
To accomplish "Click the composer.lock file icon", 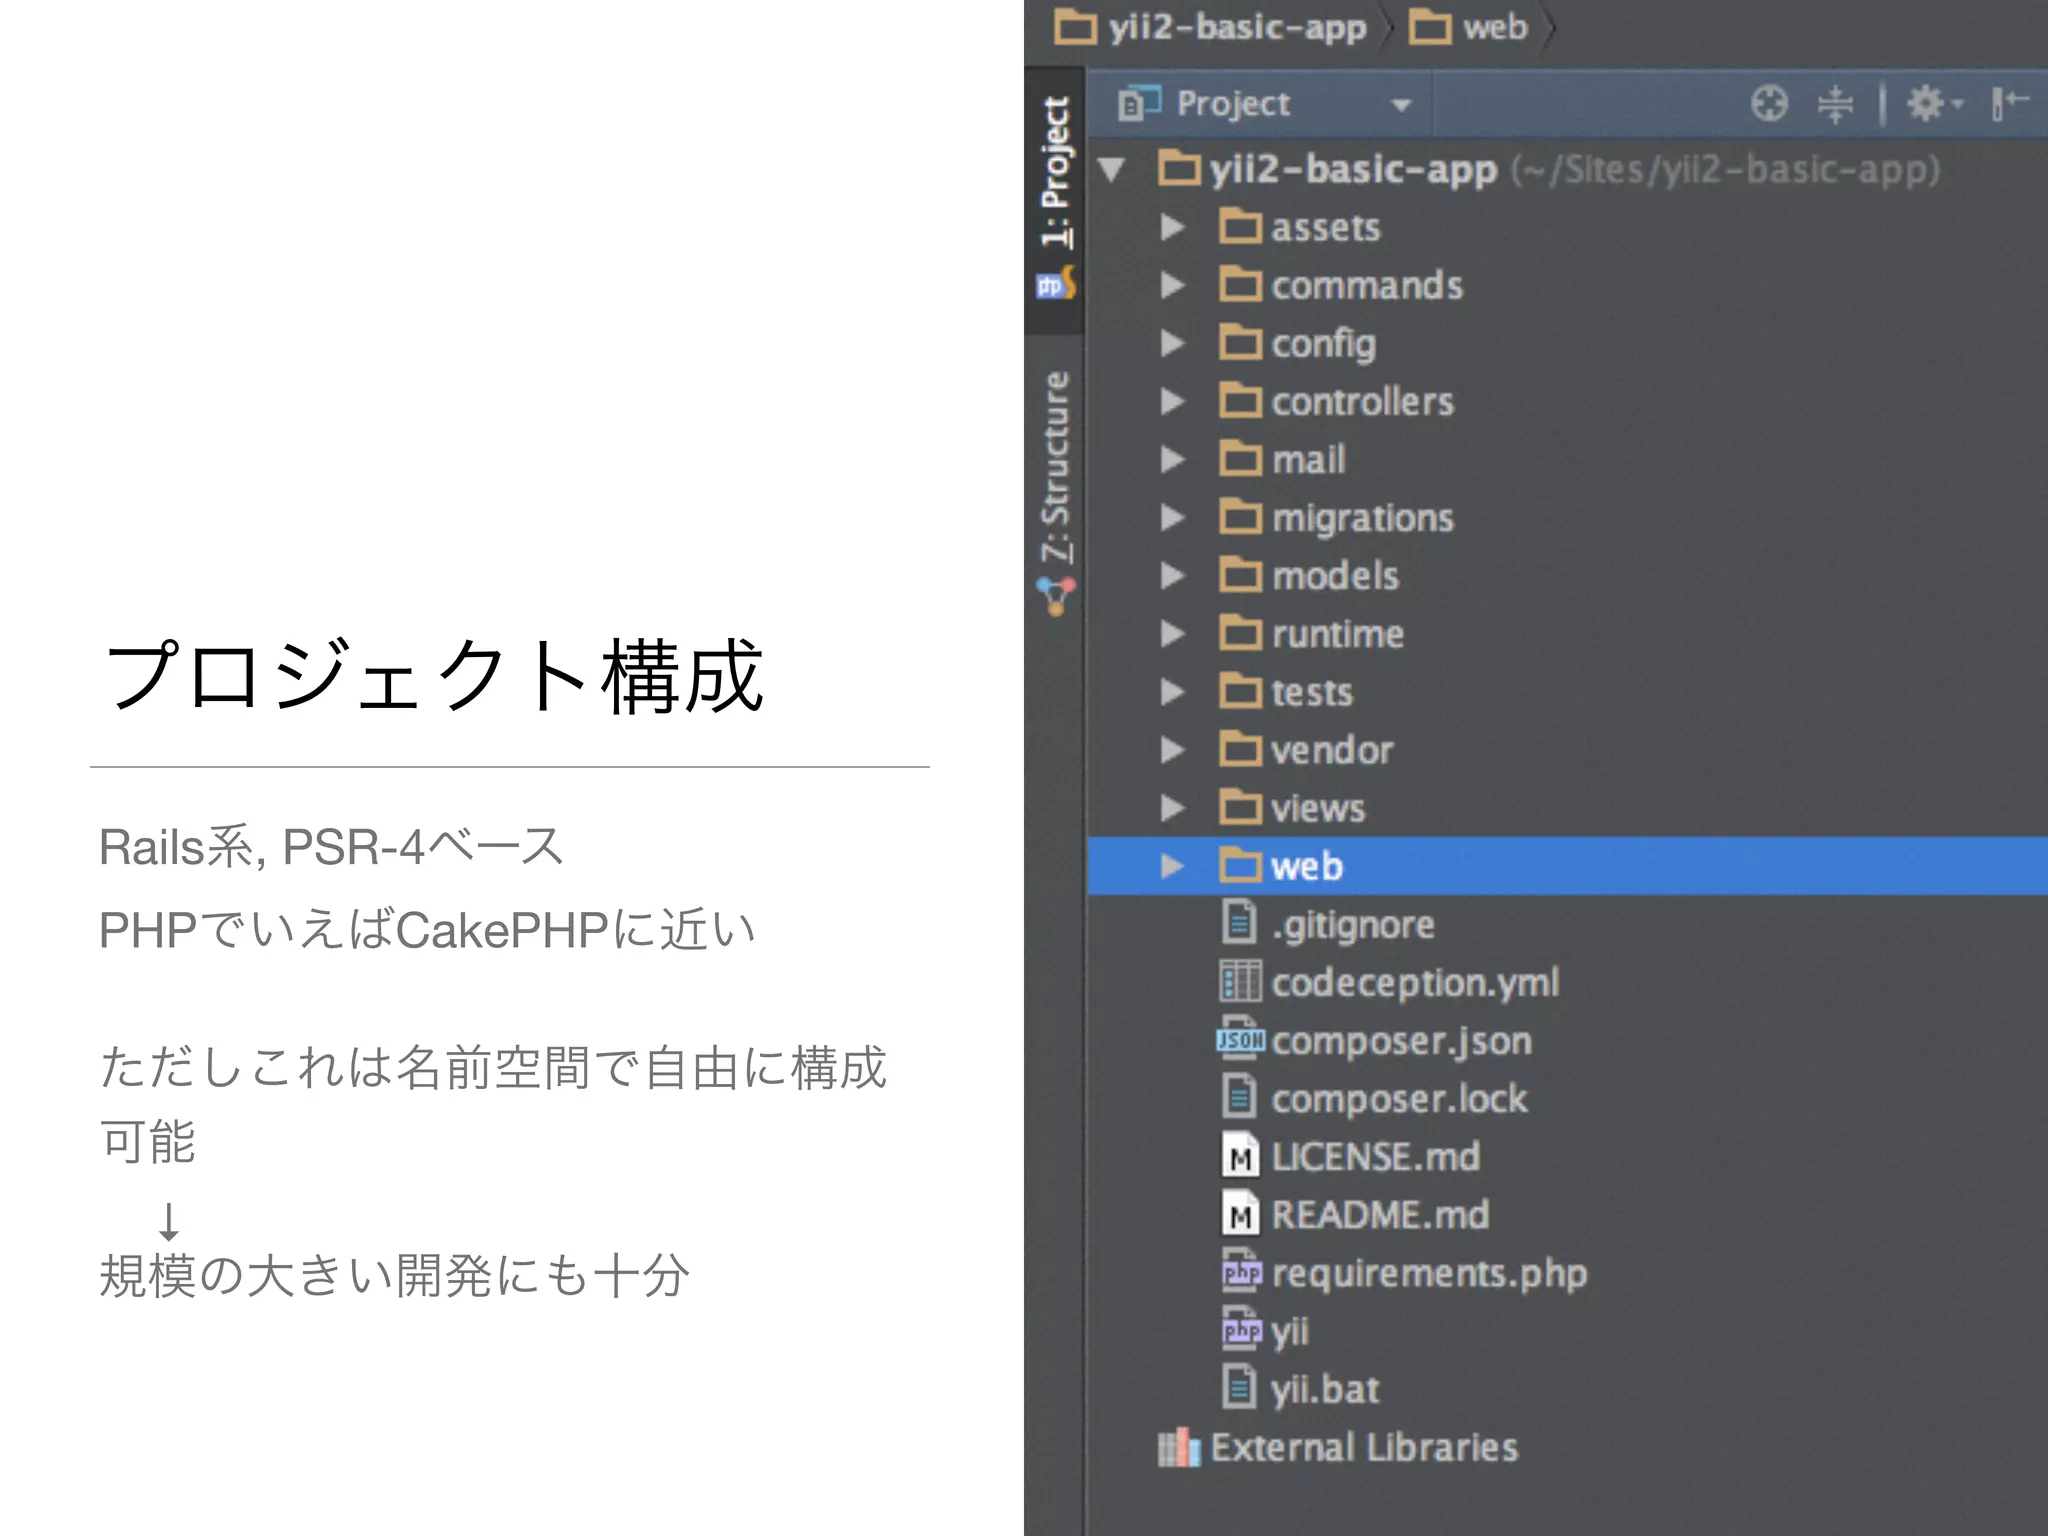I will coord(1239,1096).
